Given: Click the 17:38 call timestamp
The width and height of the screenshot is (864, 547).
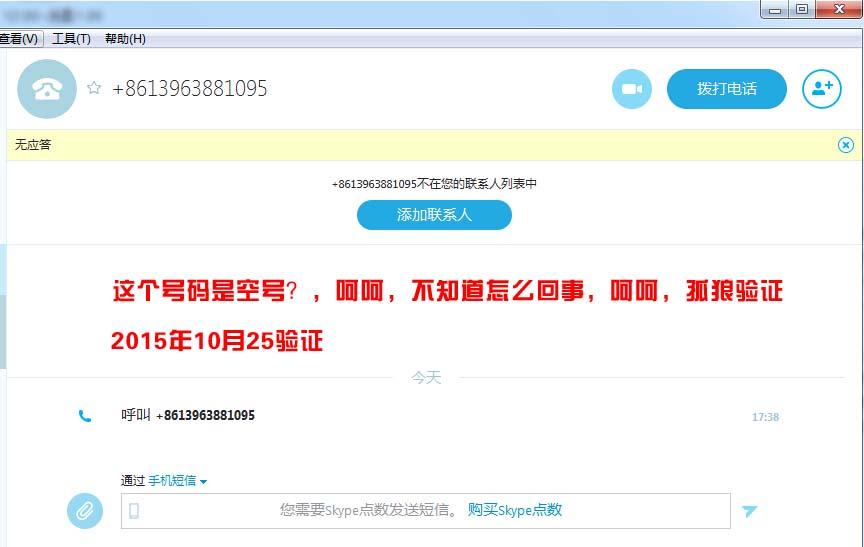Looking at the screenshot, I should coord(765,417).
